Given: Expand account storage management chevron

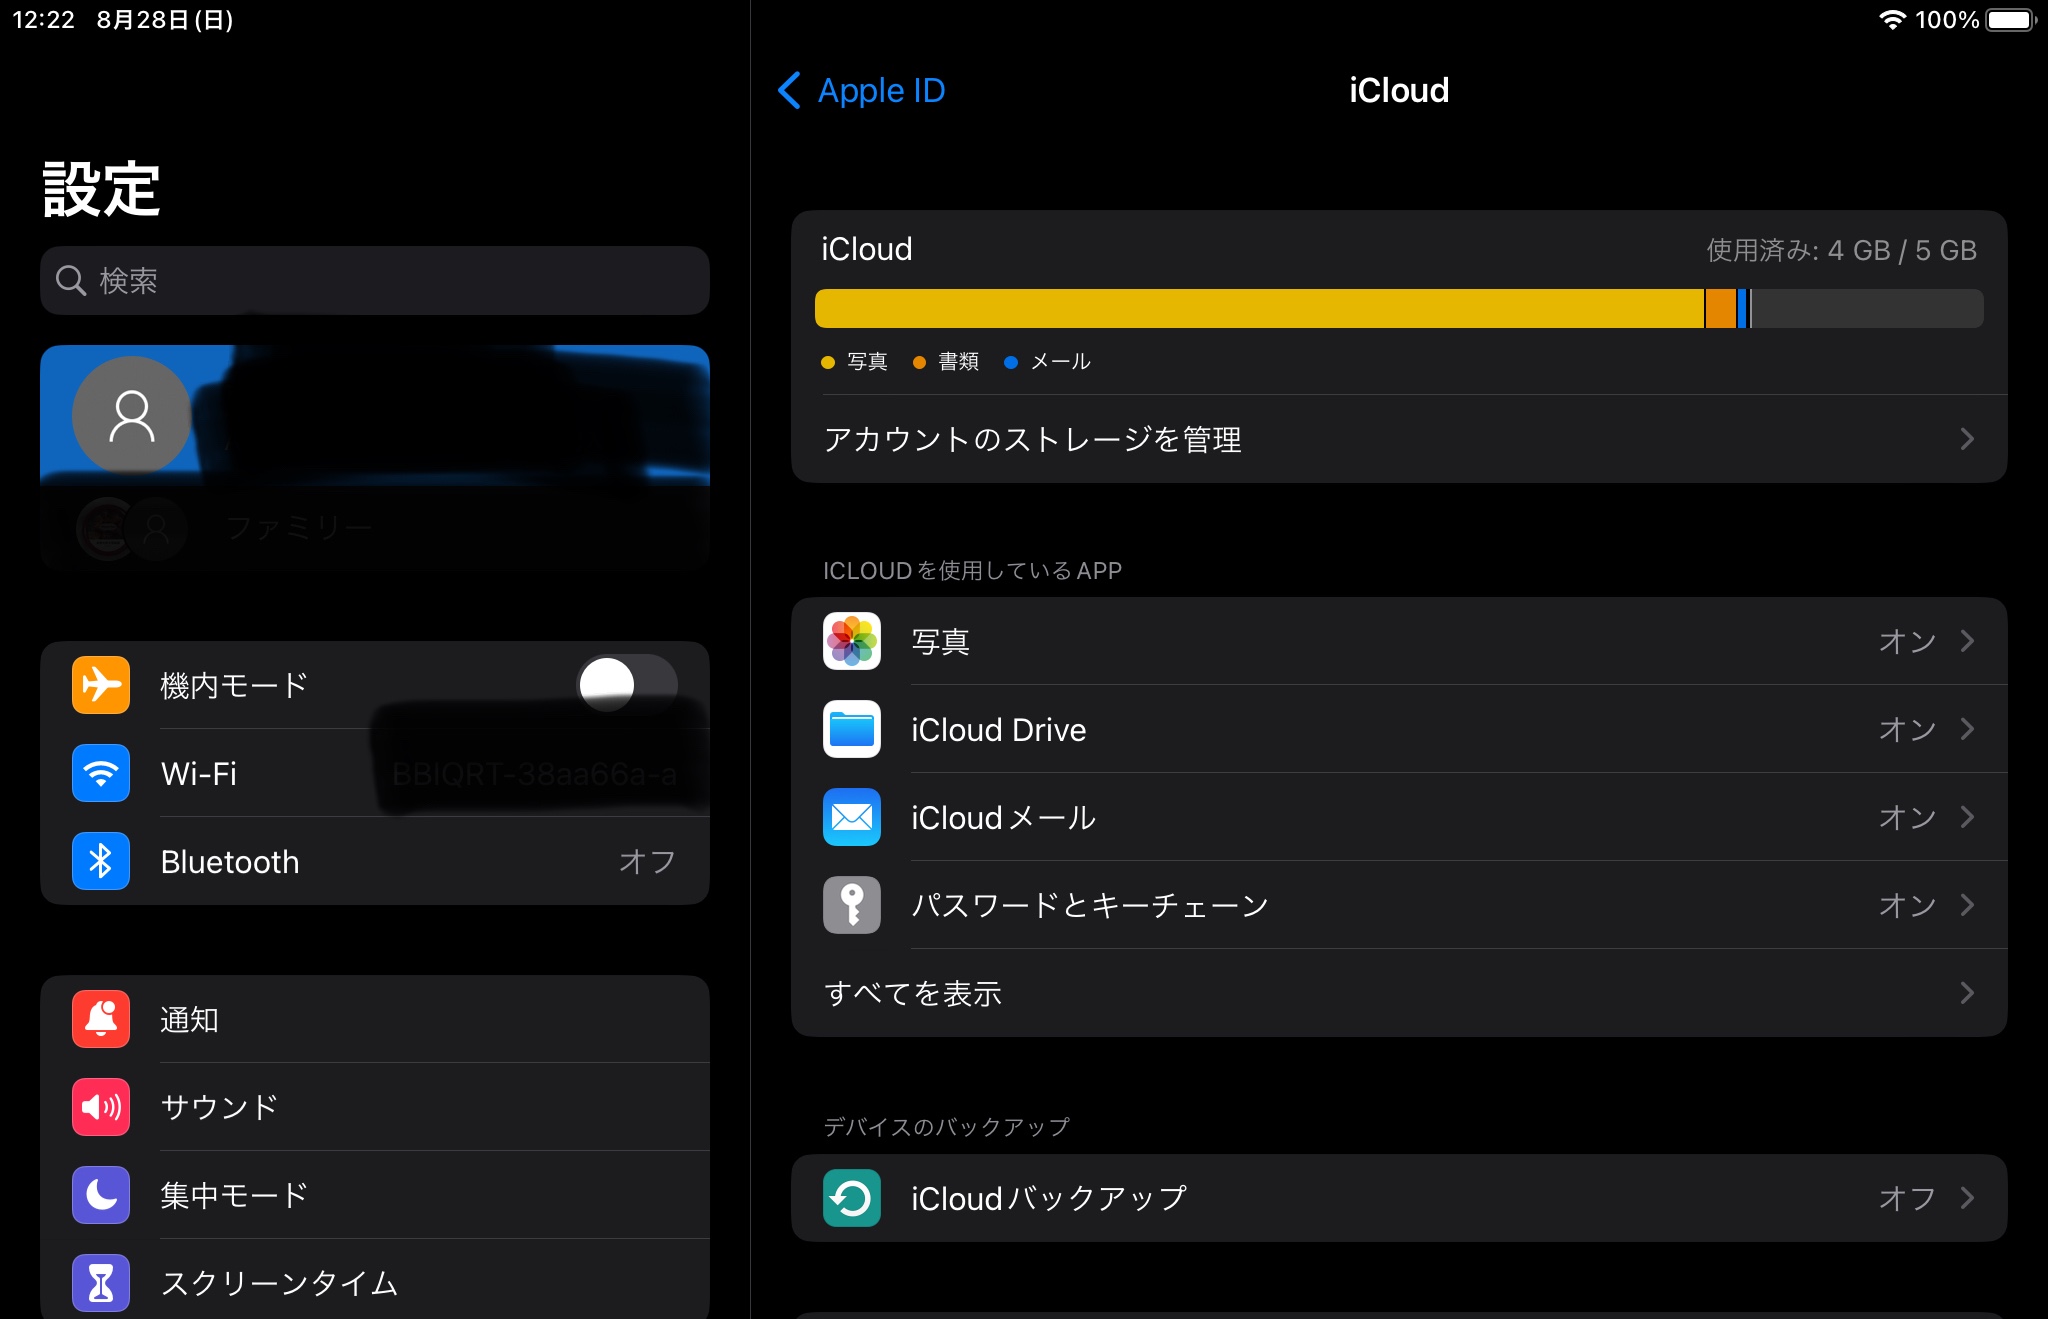Looking at the screenshot, I should pos(1966,439).
